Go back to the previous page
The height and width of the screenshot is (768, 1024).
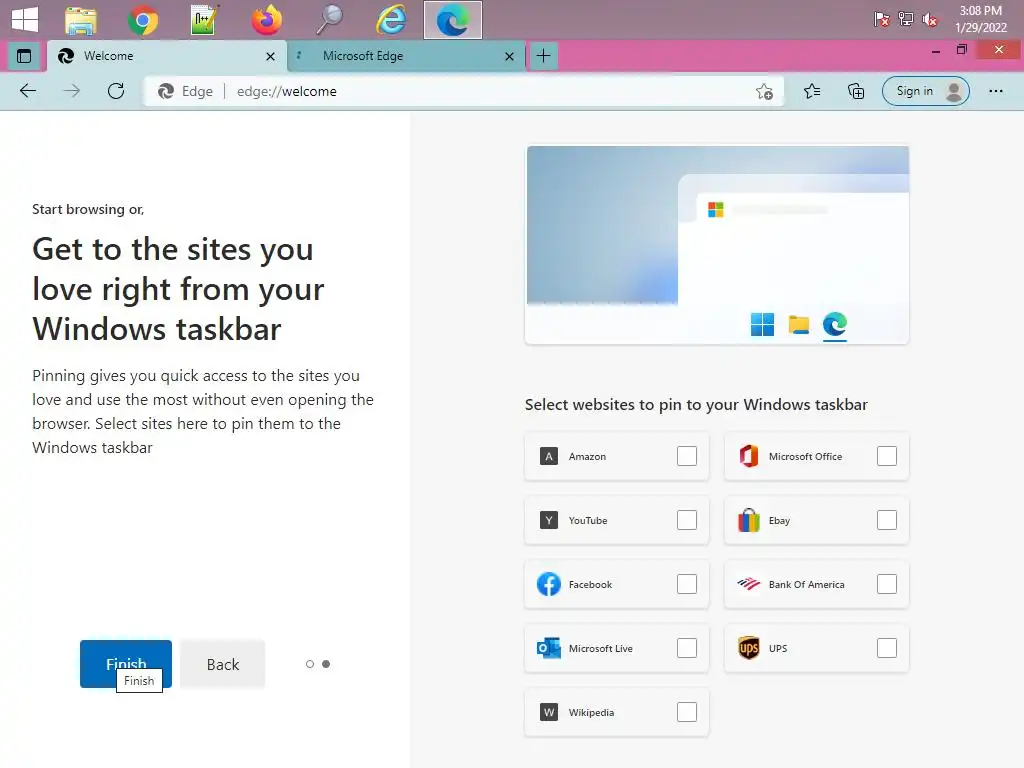point(28,91)
